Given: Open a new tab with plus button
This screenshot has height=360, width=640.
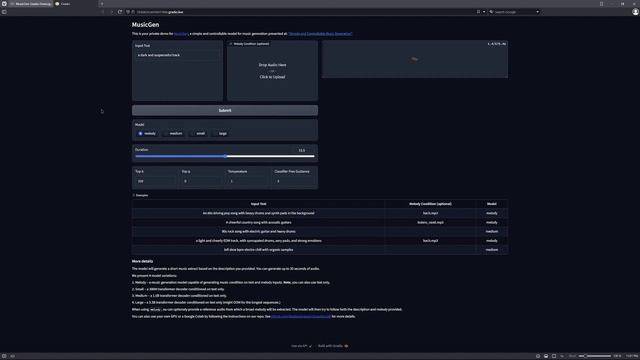Looking at the screenshot, I should pos(102,4).
